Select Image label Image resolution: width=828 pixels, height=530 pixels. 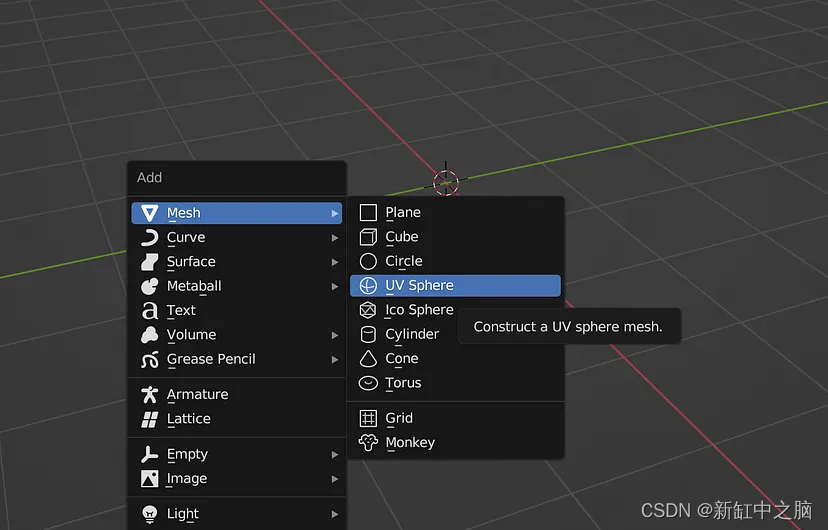pos(186,479)
